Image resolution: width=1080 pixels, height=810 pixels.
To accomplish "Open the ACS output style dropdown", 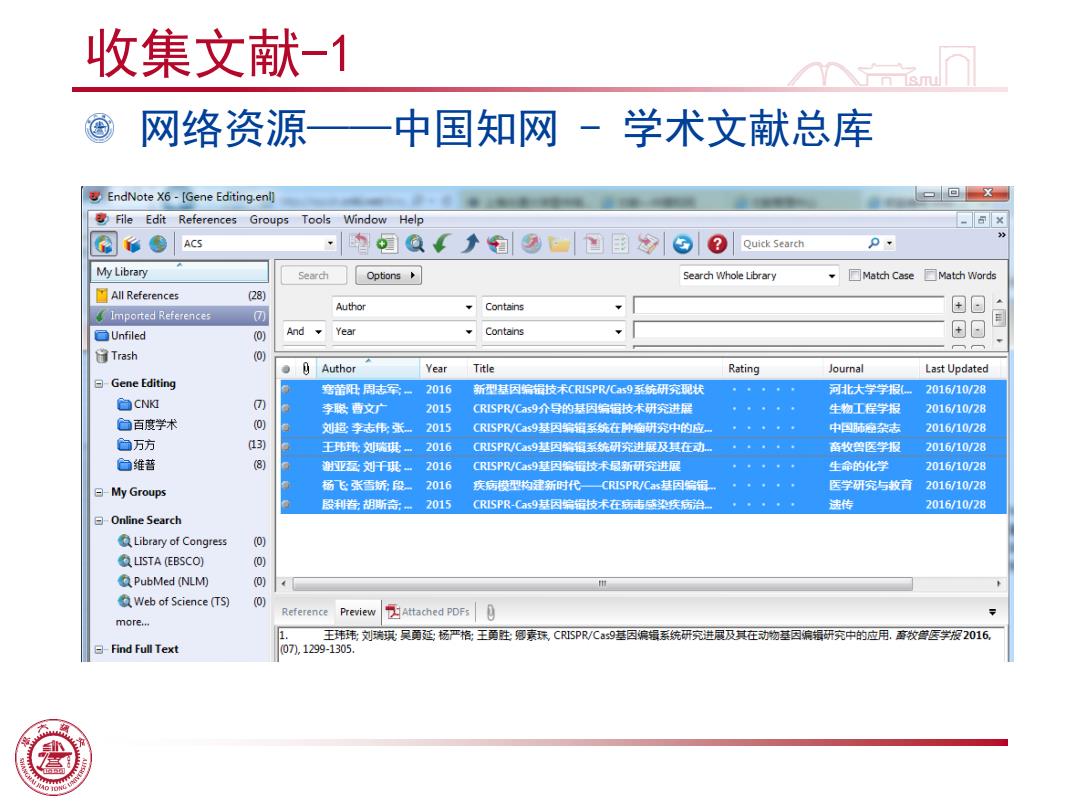I will 330,243.
